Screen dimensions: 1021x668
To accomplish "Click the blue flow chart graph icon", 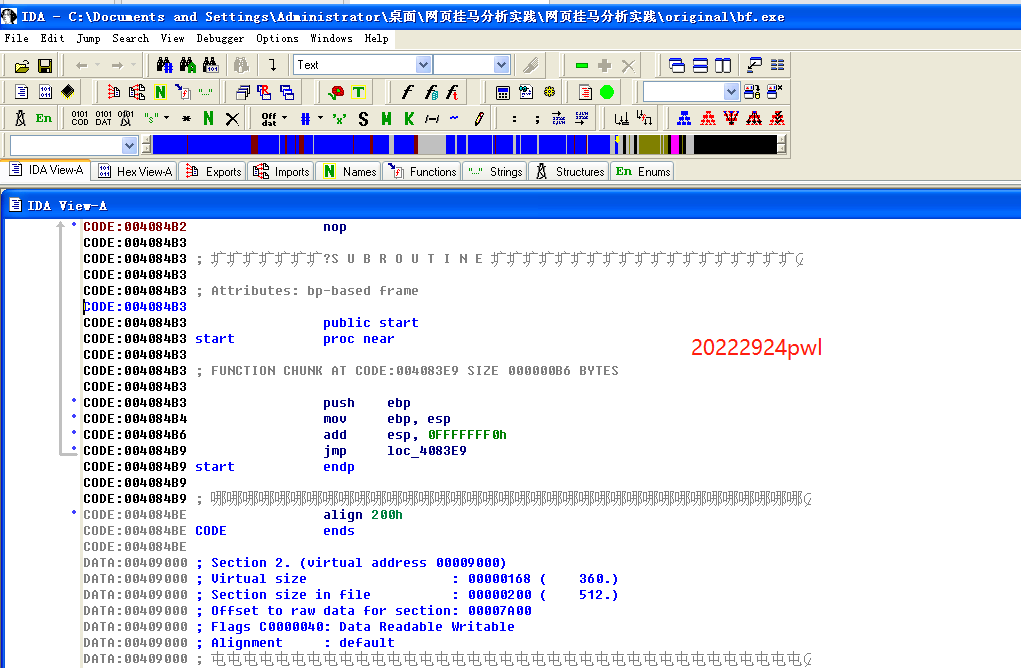I will [684, 118].
